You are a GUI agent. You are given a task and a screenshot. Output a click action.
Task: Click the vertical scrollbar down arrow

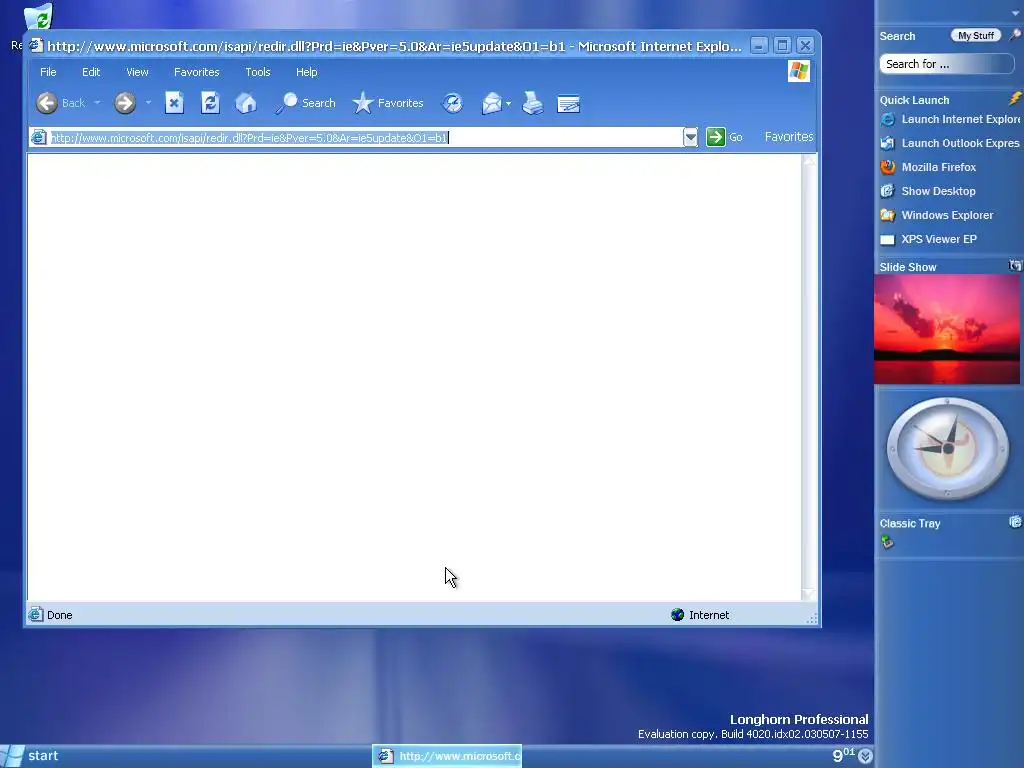(x=809, y=593)
